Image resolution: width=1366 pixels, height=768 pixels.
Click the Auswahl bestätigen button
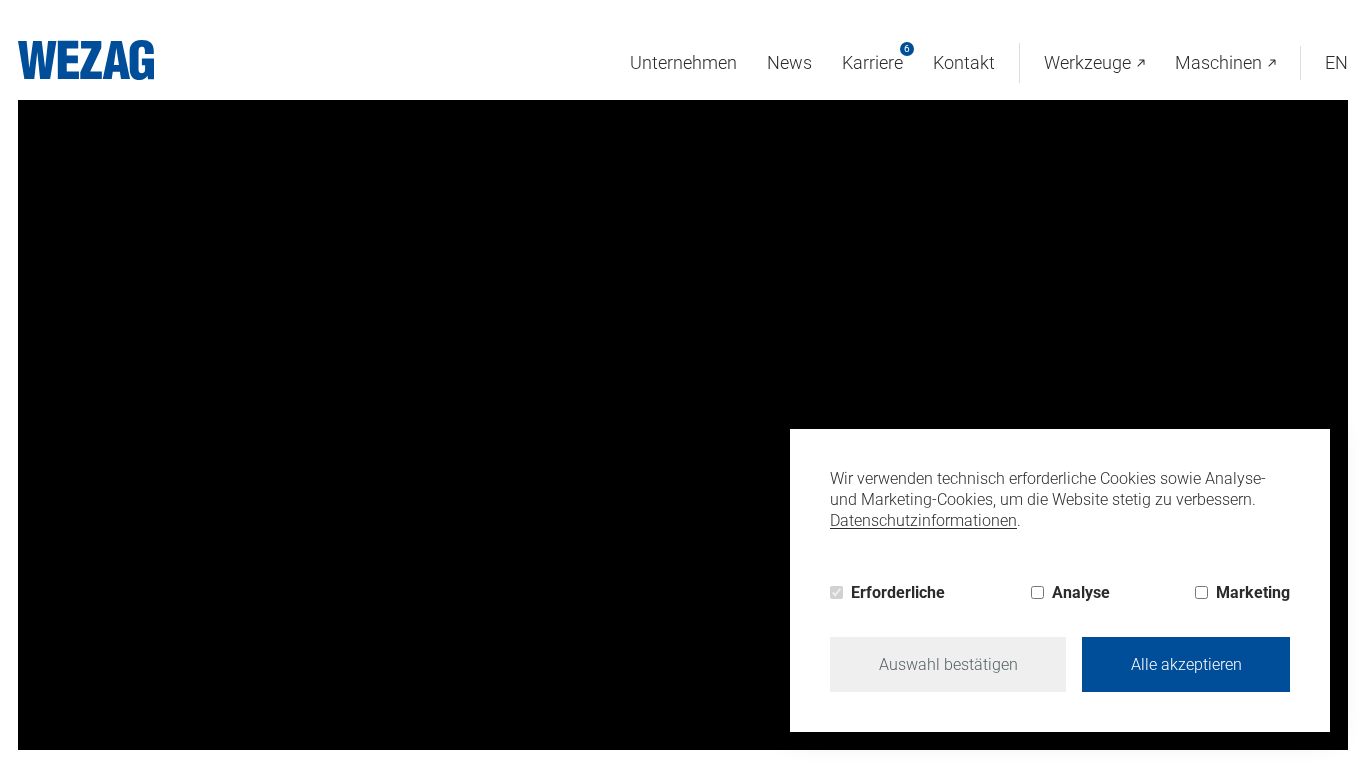click(x=947, y=665)
